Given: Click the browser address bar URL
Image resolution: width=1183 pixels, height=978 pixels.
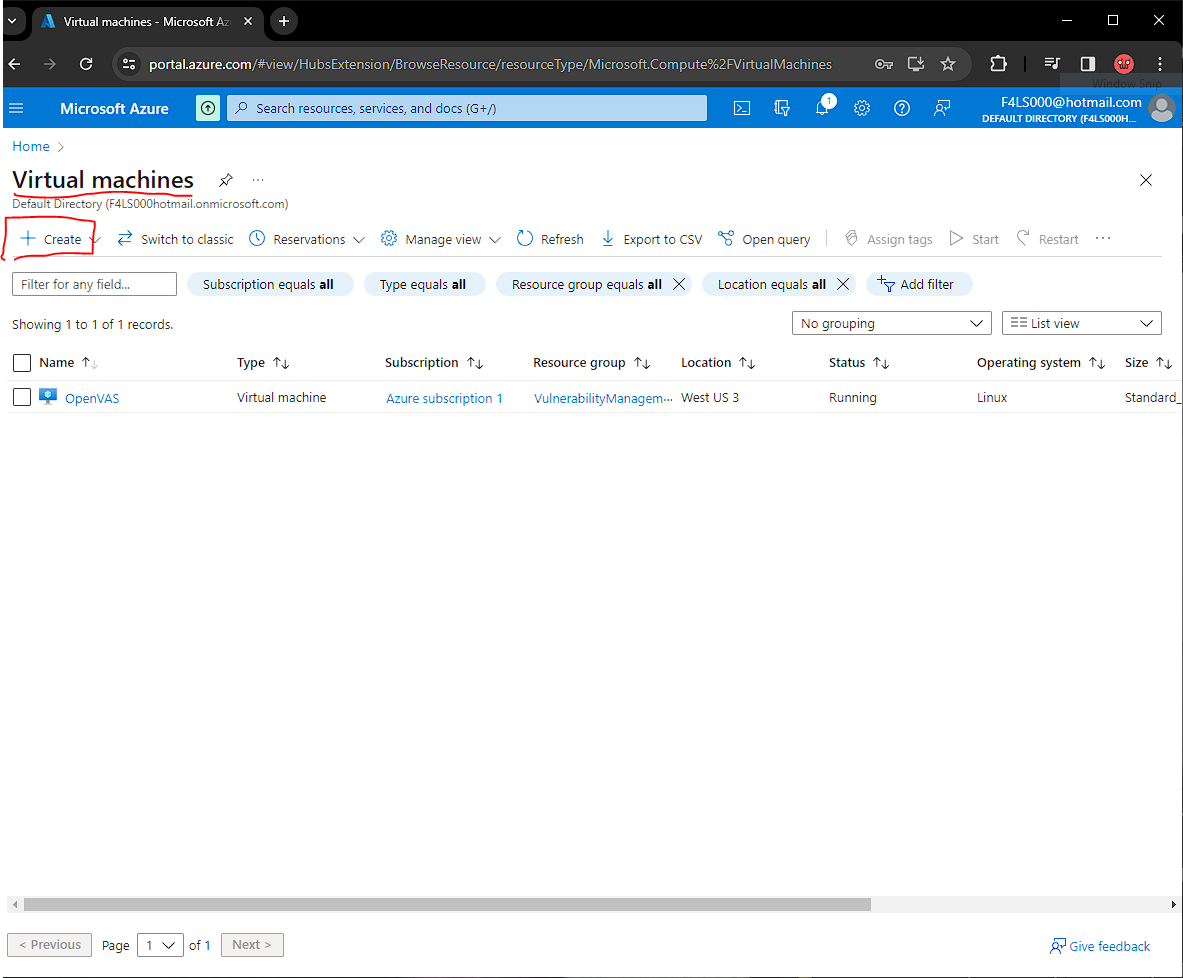Looking at the screenshot, I should coord(490,64).
